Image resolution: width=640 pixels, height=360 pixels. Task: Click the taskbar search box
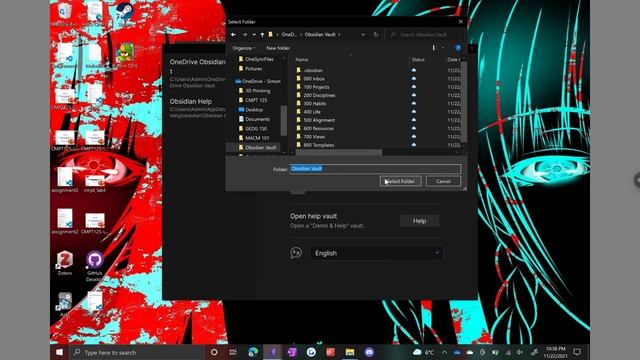pyautogui.click(x=137, y=352)
